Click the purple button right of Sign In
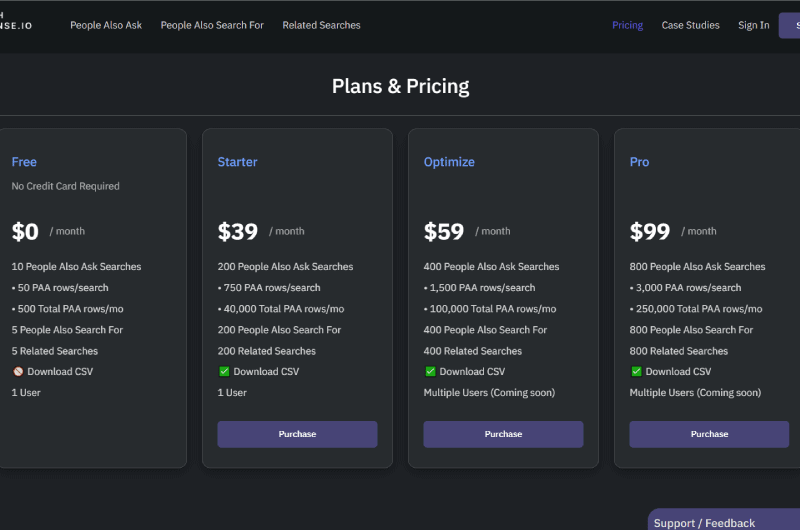This screenshot has height=530, width=800. 789,26
